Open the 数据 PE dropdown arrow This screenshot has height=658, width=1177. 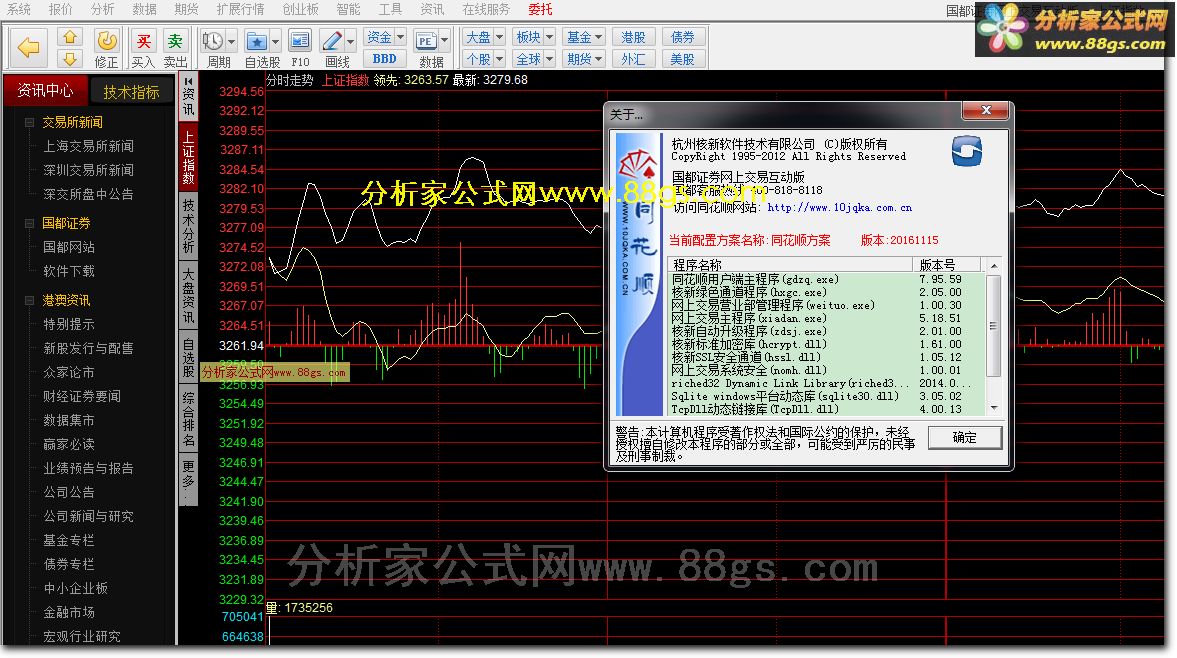point(444,41)
